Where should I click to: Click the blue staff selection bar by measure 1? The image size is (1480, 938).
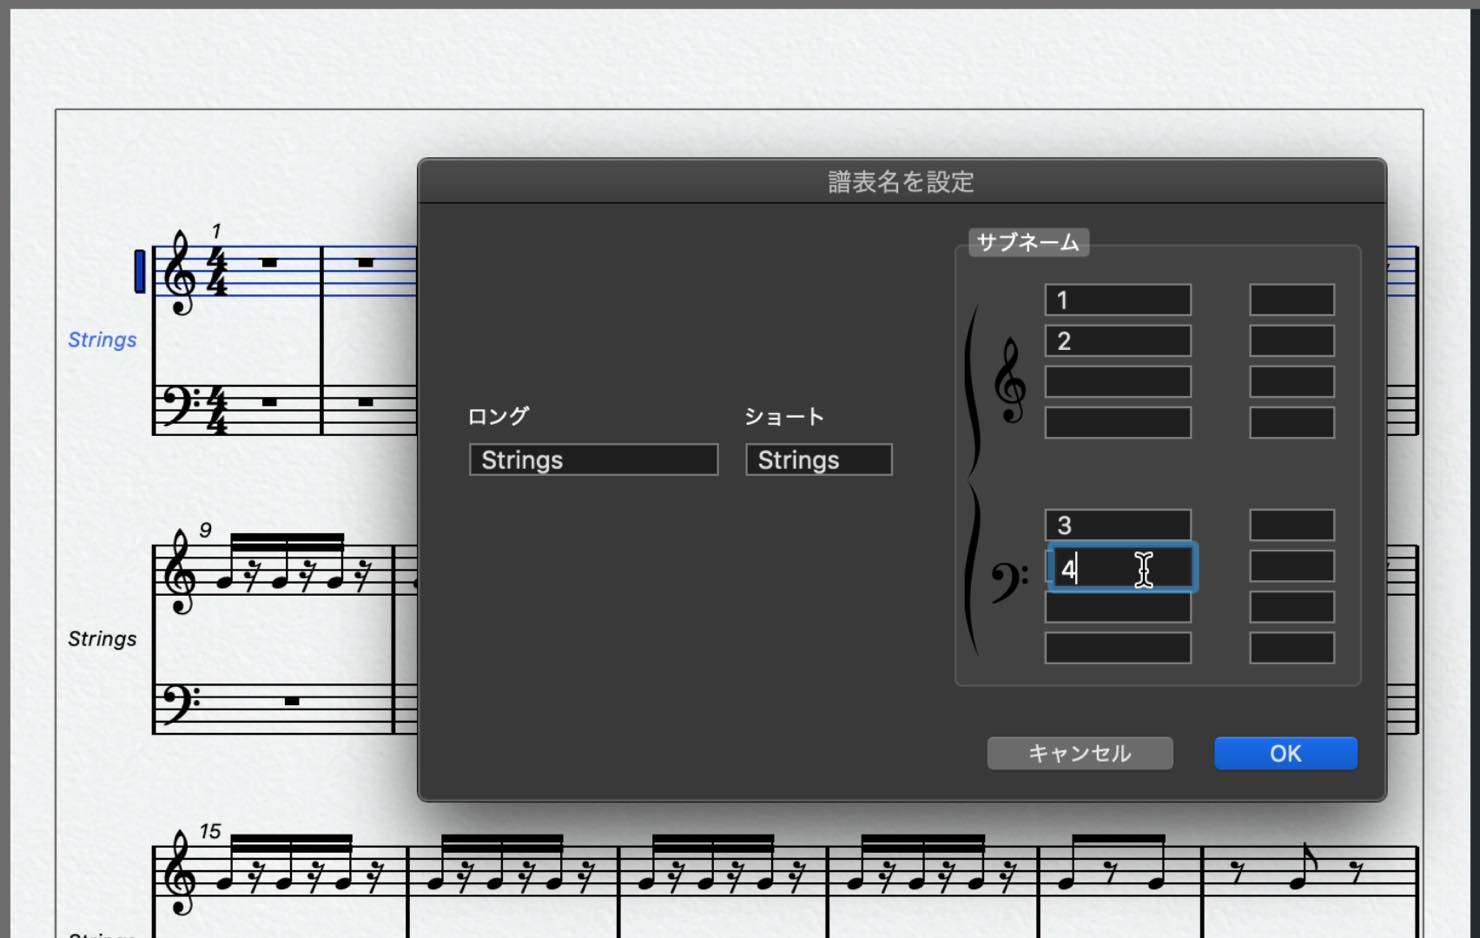coord(140,271)
